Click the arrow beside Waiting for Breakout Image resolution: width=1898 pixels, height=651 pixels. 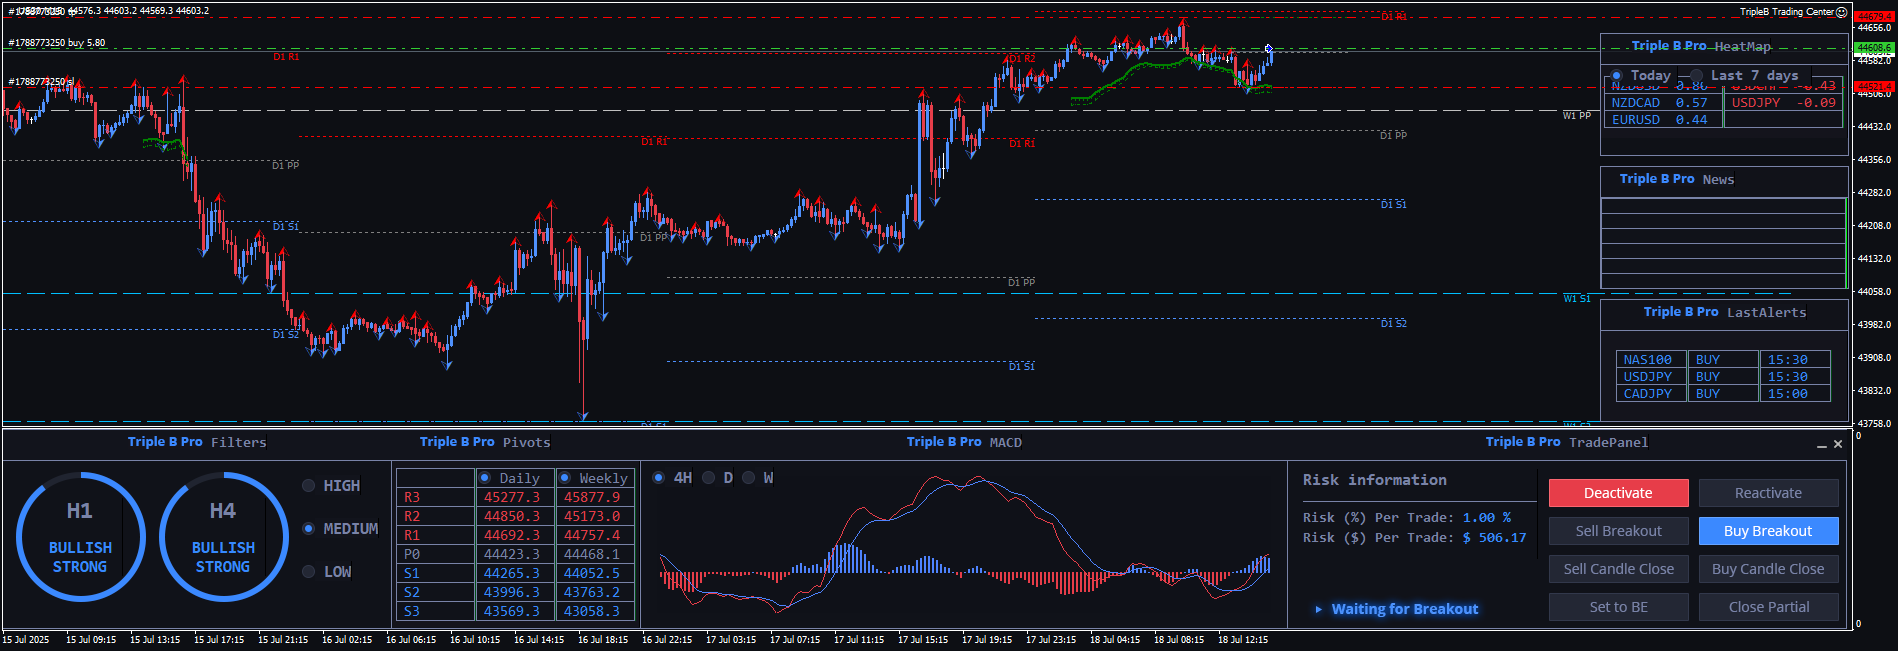click(1319, 609)
